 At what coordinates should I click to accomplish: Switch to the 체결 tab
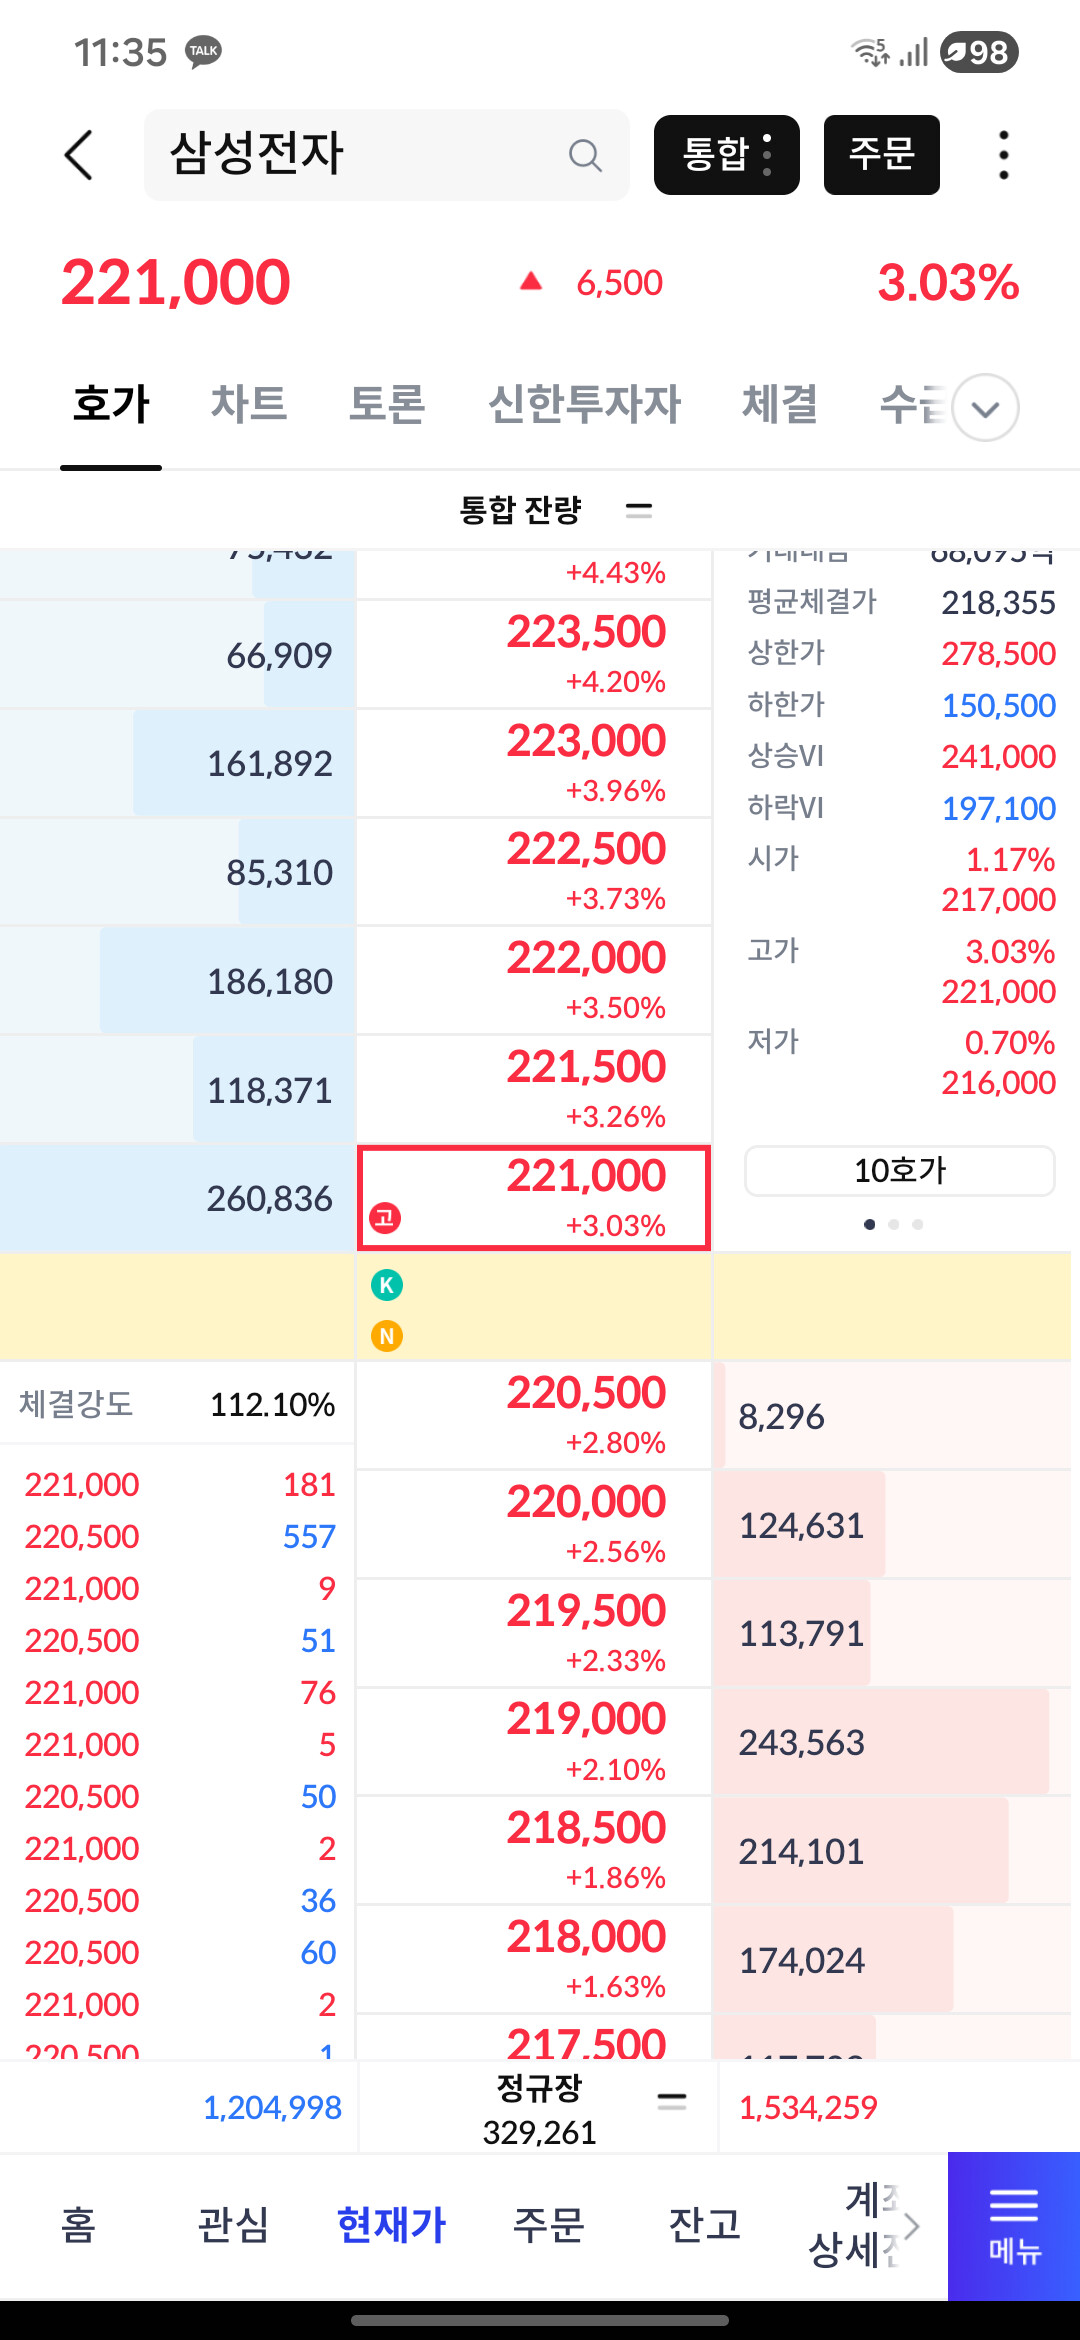[x=780, y=404]
